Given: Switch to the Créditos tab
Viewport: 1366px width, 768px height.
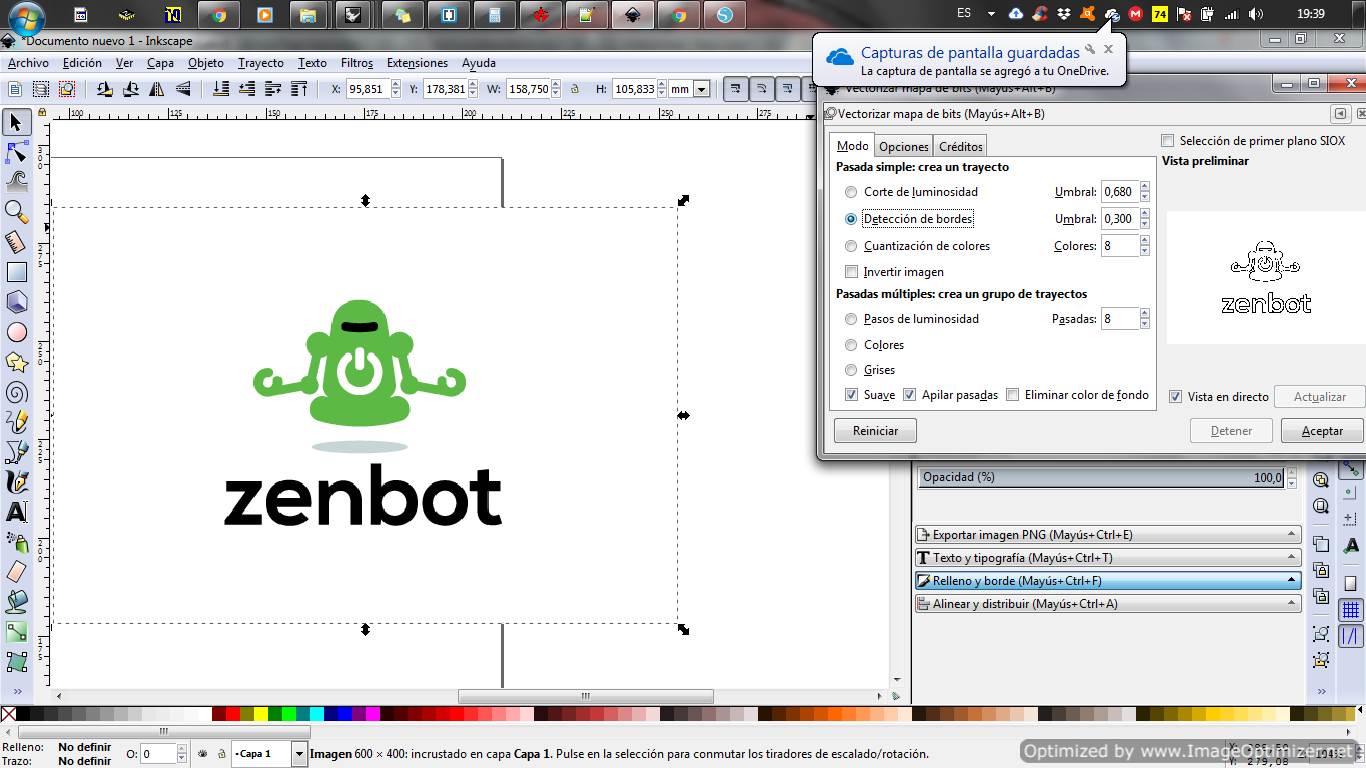Looking at the screenshot, I should pyautogui.click(x=960, y=147).
